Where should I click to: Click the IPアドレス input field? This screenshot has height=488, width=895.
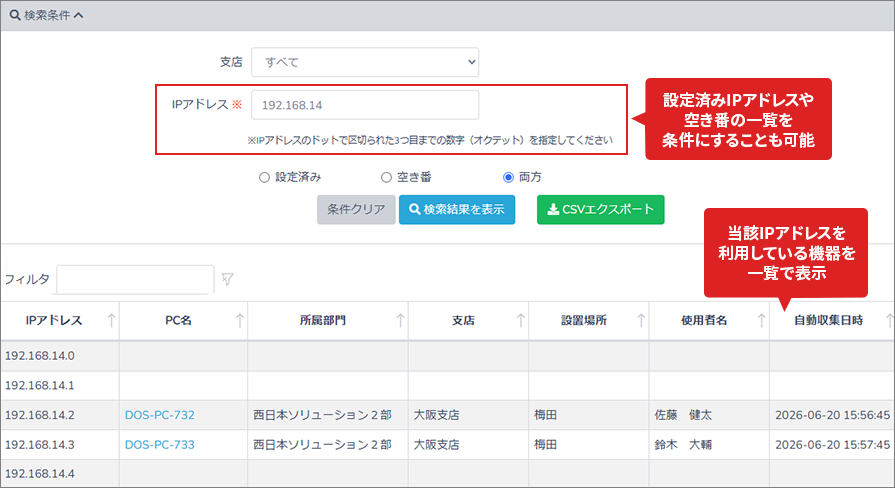click(x=365, y=104)
